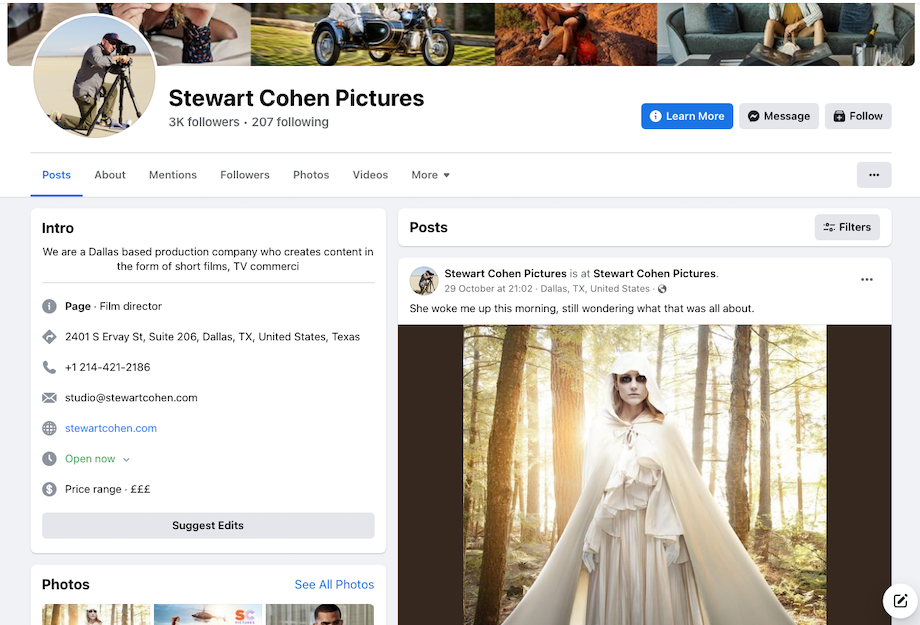Switch to the Posts tab
The image size is (920, 625).
click(56, 175)
